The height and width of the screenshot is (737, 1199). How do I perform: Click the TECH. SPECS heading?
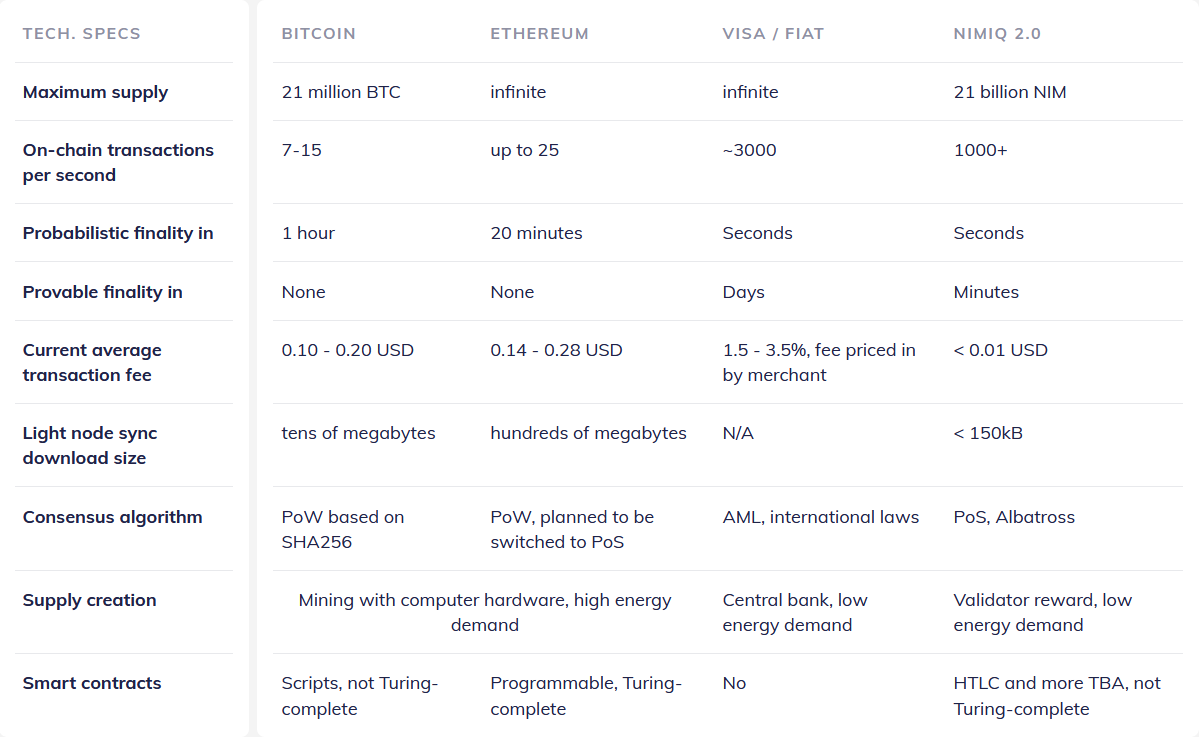coord(82,34)
